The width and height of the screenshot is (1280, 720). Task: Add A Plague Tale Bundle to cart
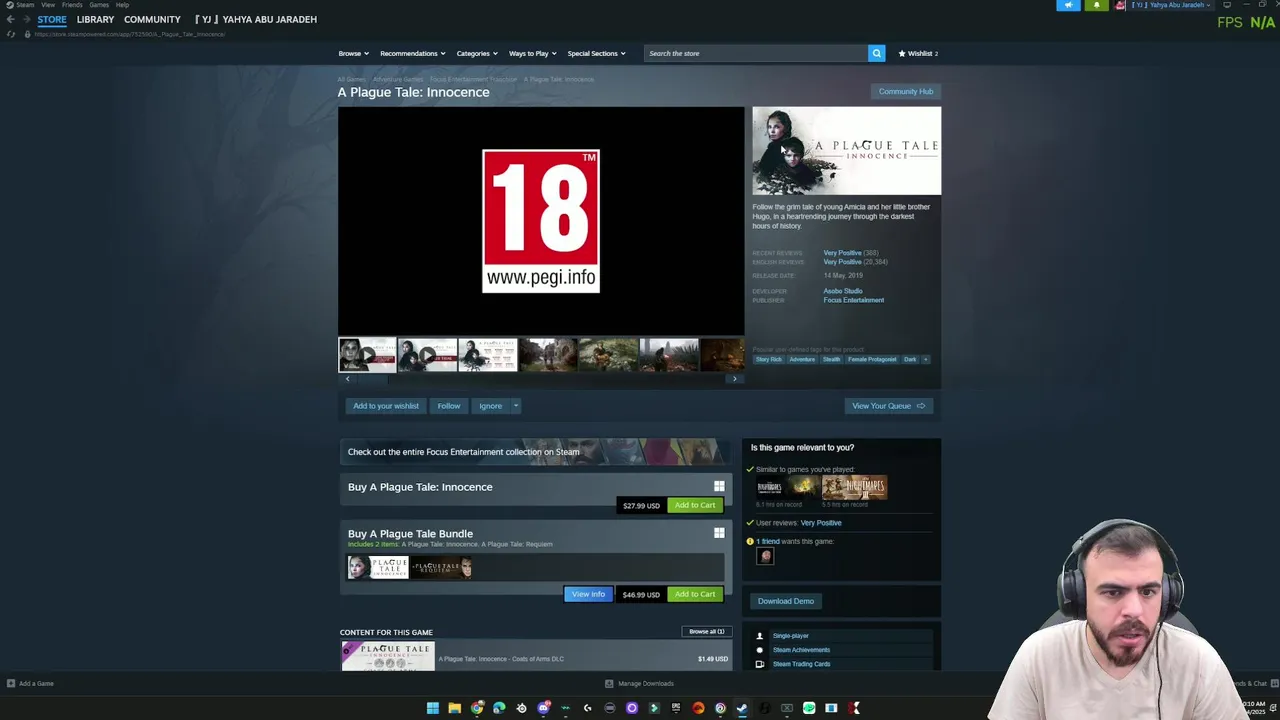tap(695, 594)
